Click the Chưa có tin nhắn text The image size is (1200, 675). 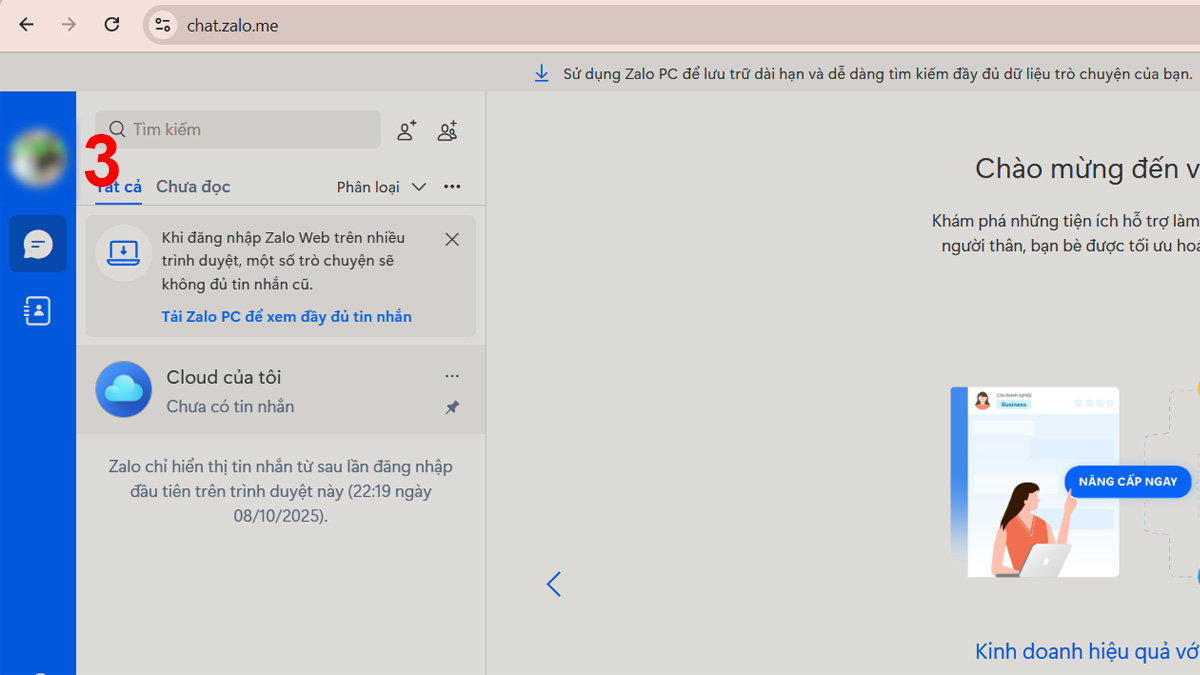230,407
